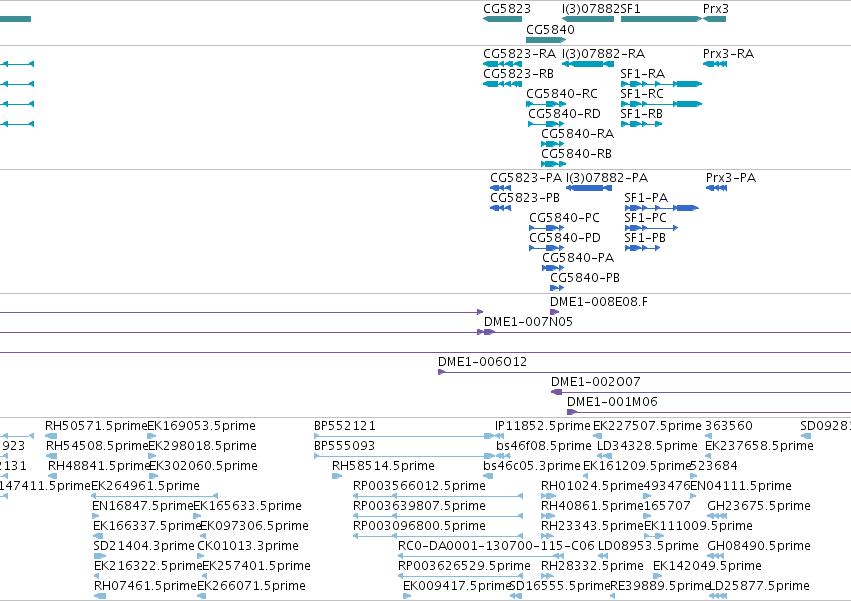Open EST RH50571.5prime
The image size is (851, 601).
(96, 426)
